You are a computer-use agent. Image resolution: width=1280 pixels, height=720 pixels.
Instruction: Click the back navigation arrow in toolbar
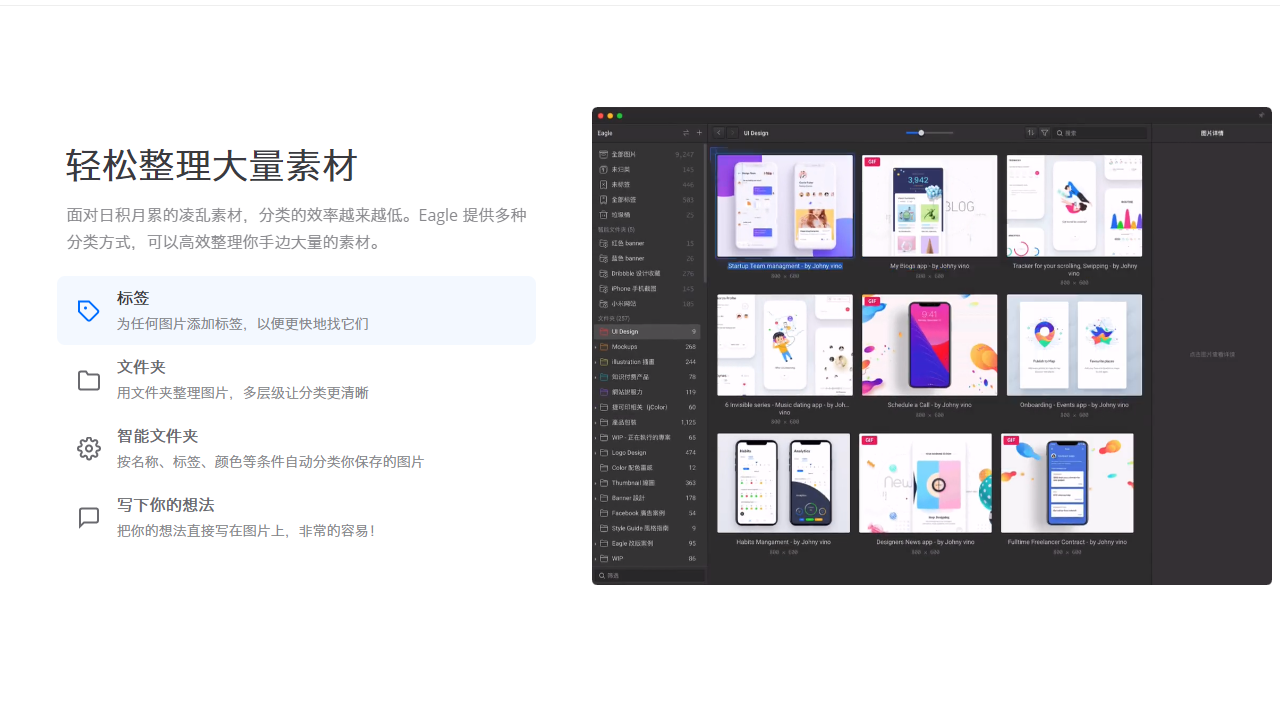718,132
